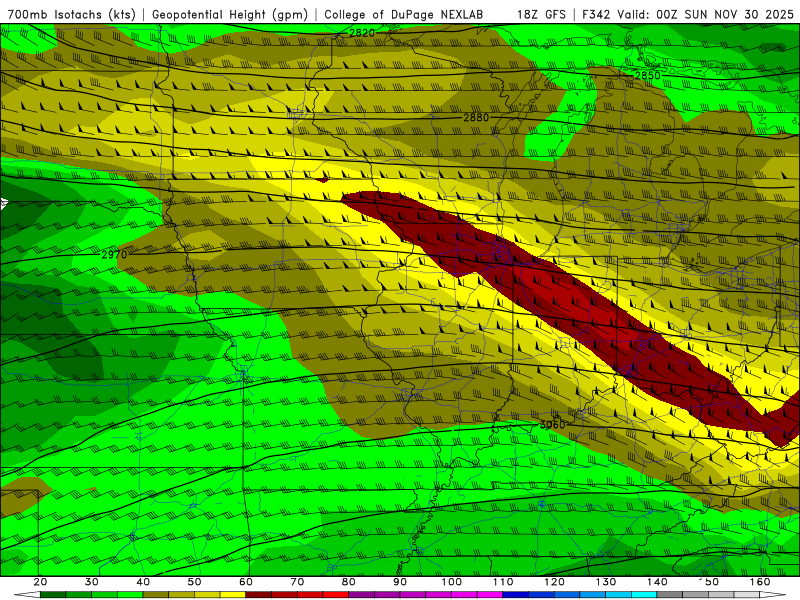Click the 80 value on the color scale
This screenshot has height=600, width=800.
click(348, 582)
